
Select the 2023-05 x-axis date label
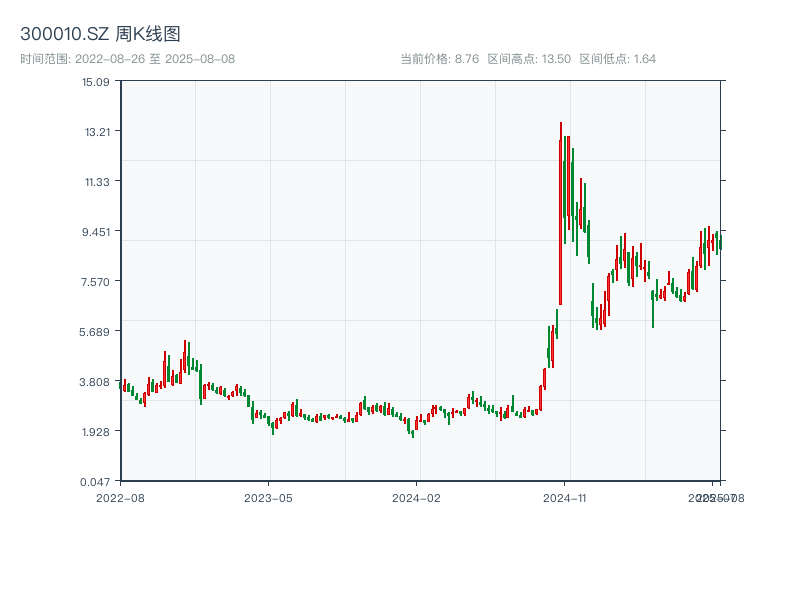[268, 497]
